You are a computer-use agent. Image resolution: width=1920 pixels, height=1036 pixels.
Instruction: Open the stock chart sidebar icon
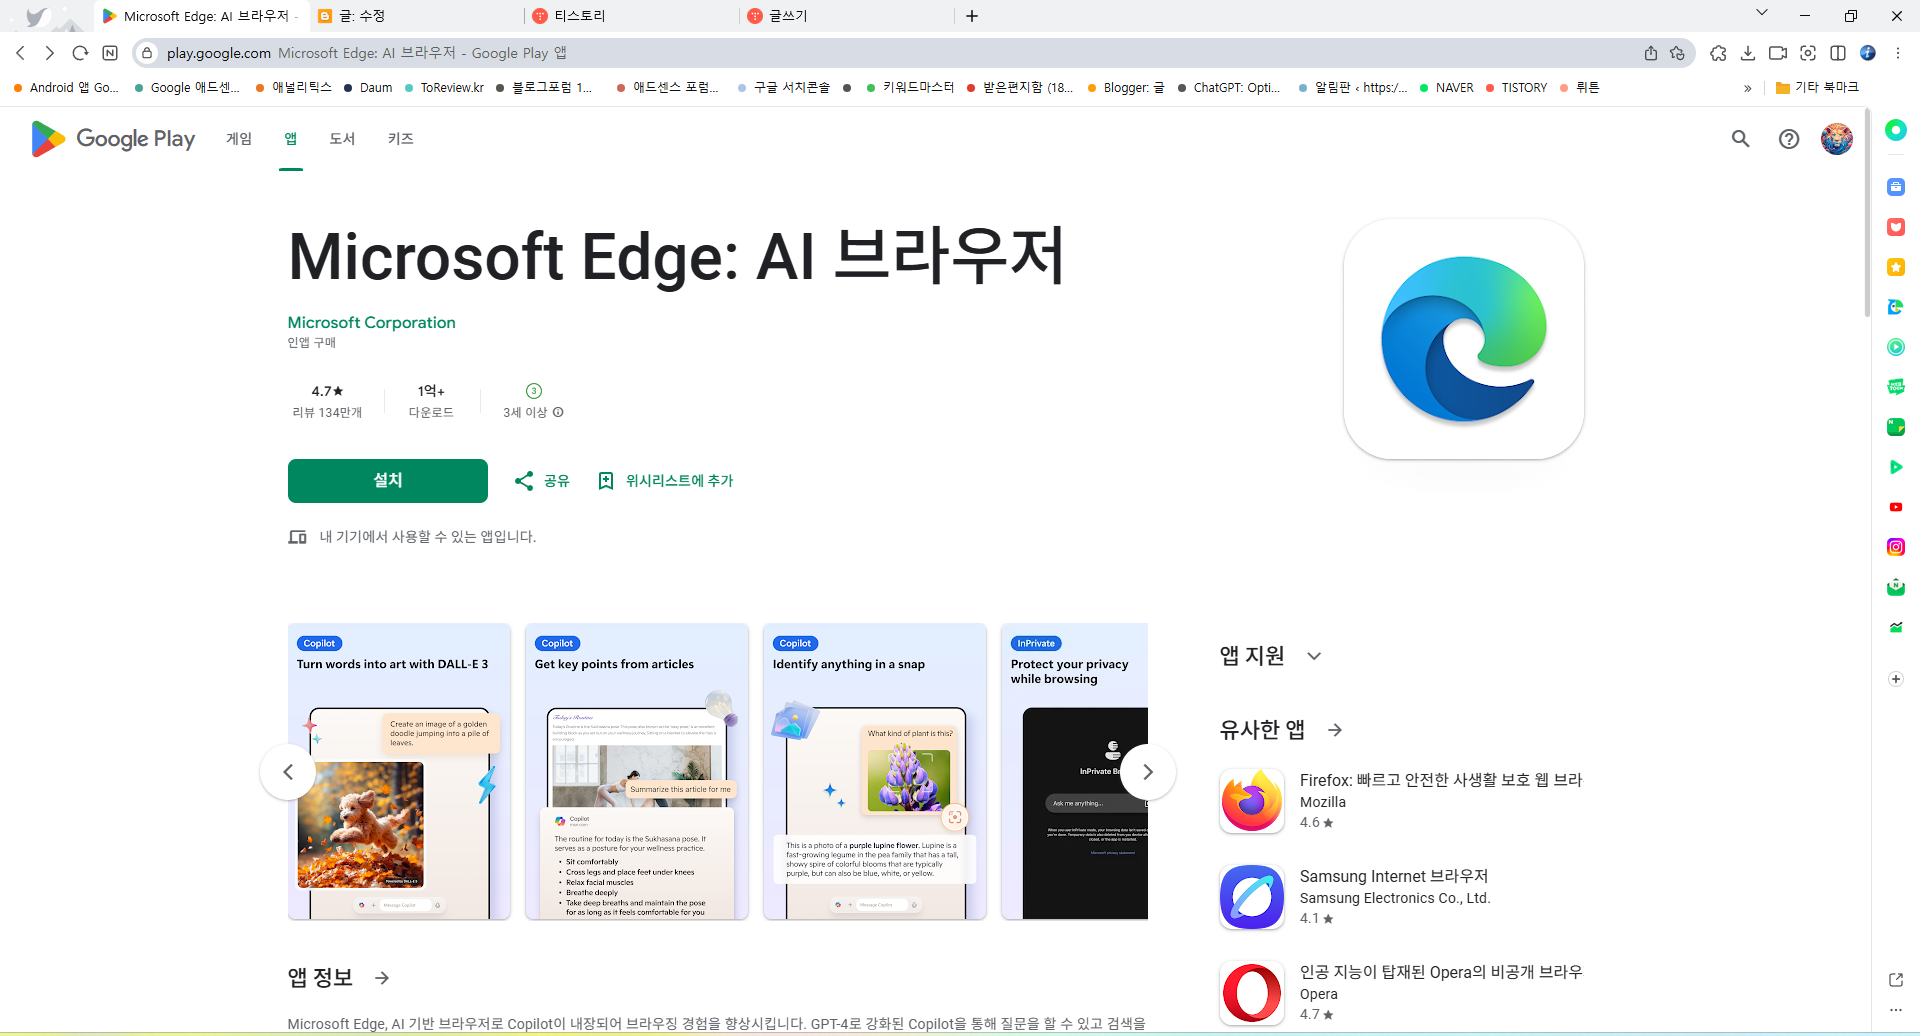(1896, 627)
